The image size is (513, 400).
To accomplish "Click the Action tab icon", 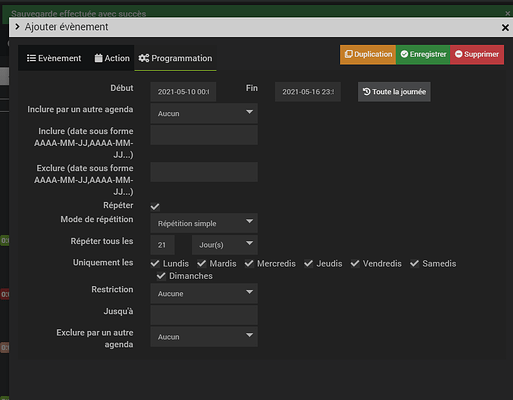I will pyautogui.click(x=98, y=58).
